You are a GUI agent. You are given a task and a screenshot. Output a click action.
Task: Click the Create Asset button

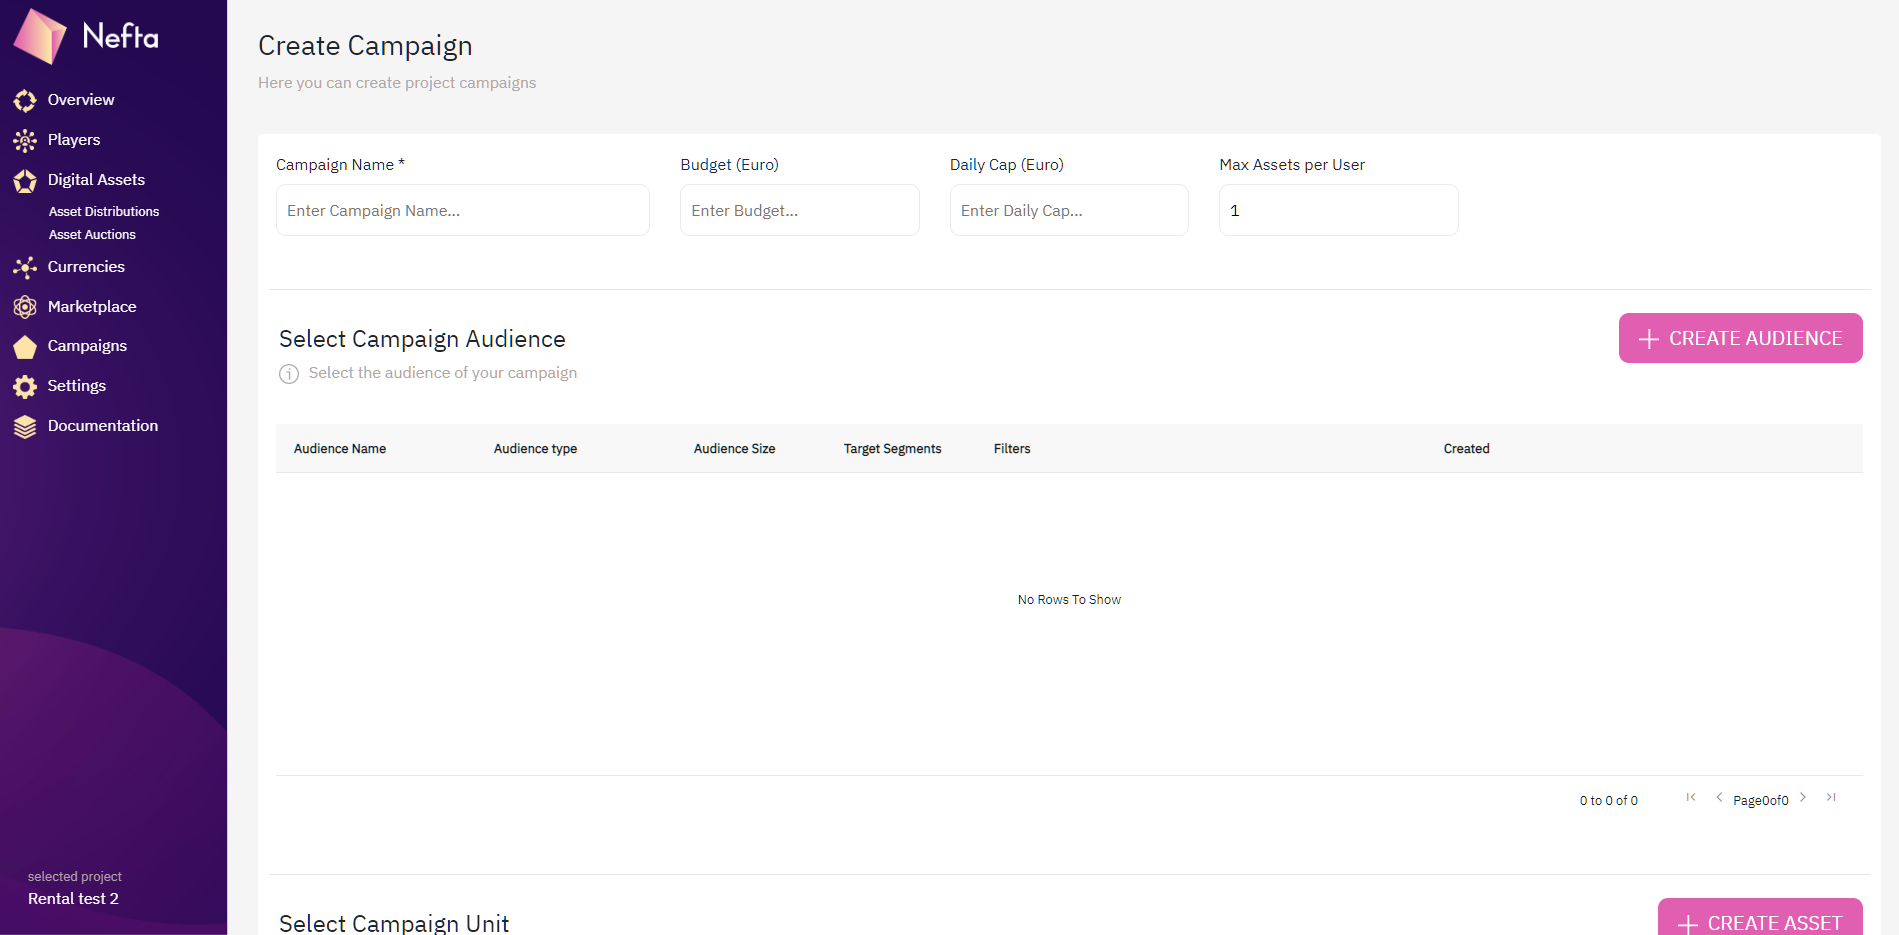click(x=1760, y=917)
